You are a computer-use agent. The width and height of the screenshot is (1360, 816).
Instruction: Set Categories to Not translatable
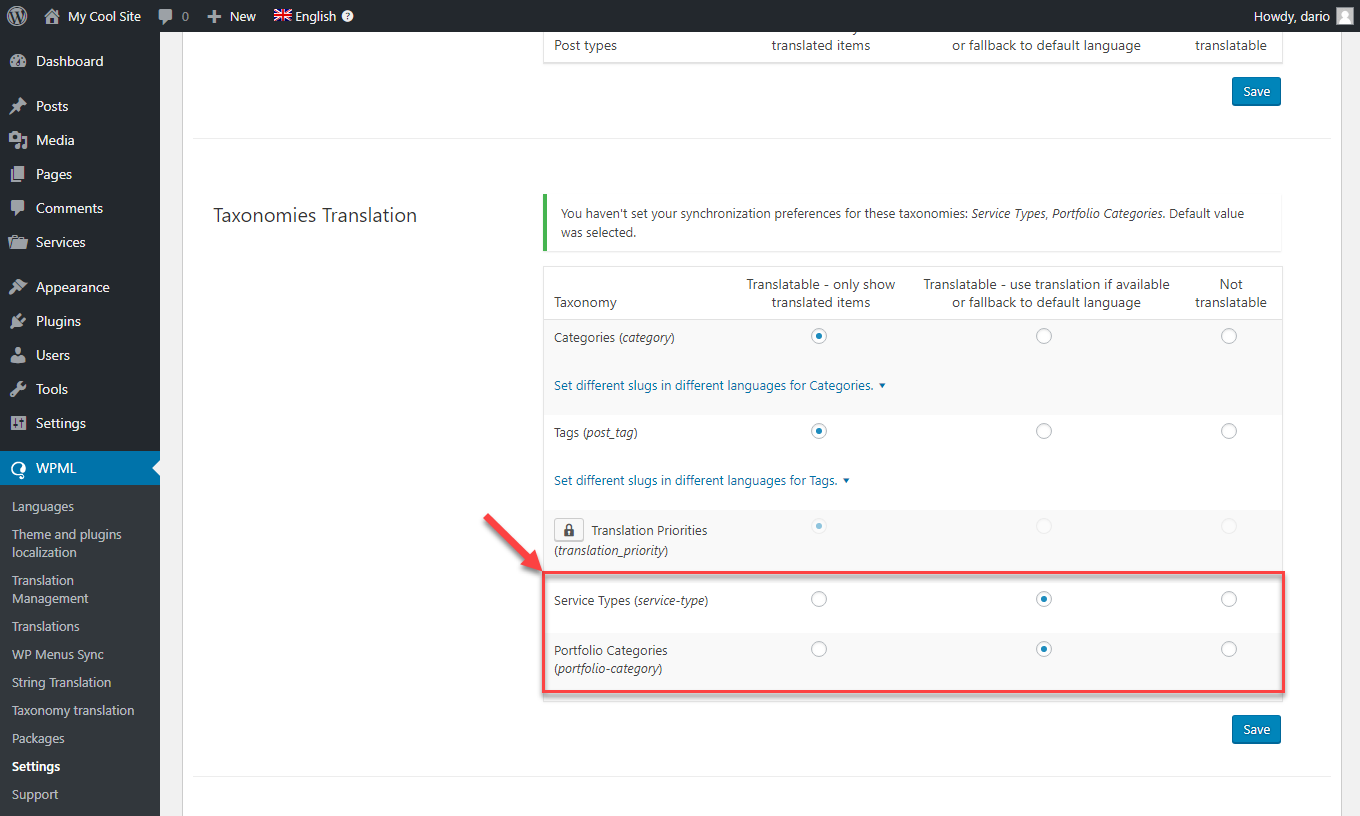[x=1229, y=336]
